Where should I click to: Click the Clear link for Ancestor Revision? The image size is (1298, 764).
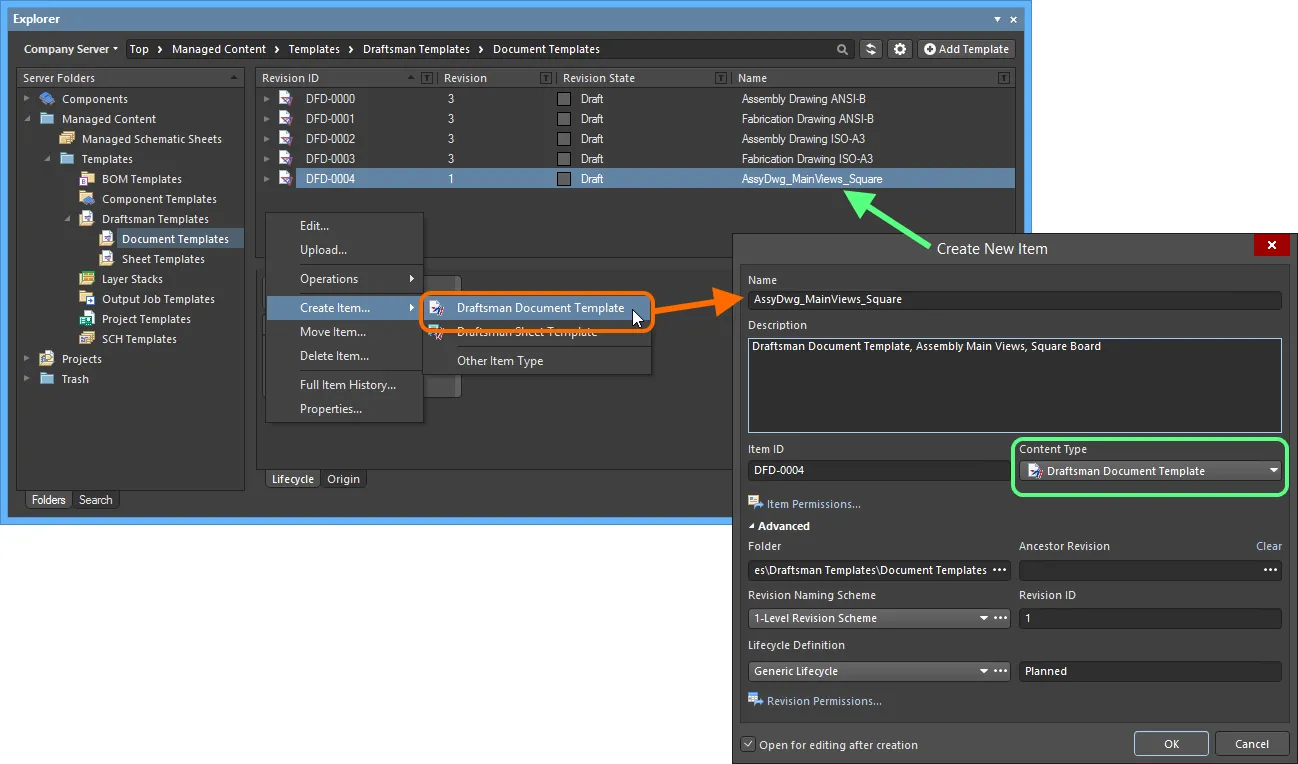tap(1269, 546)
